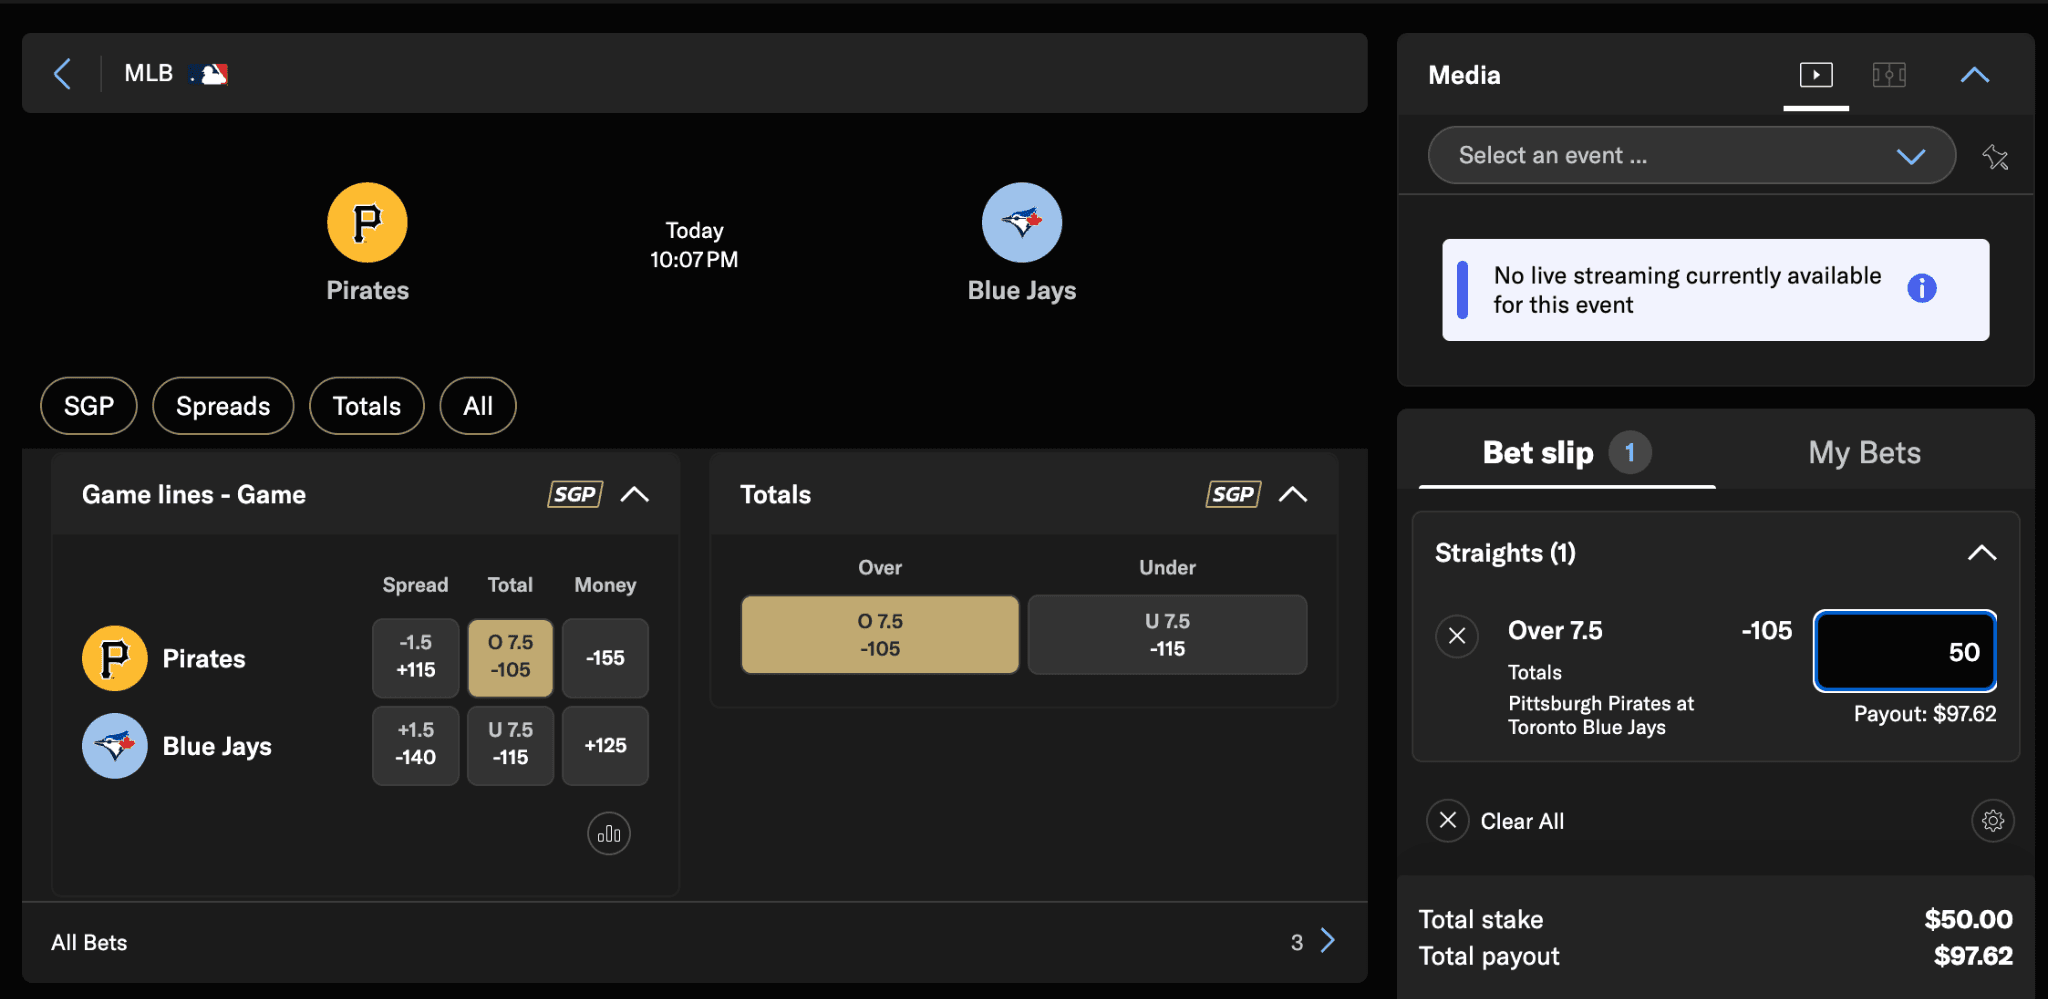
Task: Switch Media to field tracker view
Action: pos(1889,75)
